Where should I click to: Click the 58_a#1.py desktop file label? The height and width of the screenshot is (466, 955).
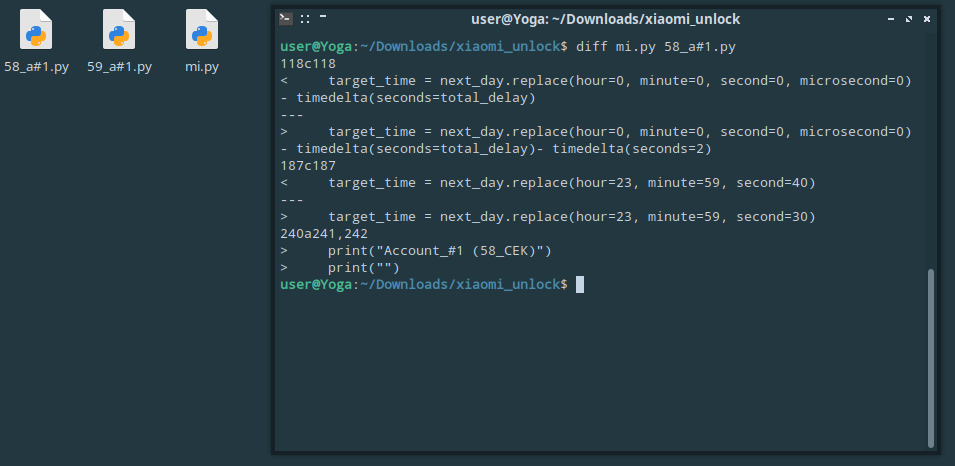click(37, 66)
